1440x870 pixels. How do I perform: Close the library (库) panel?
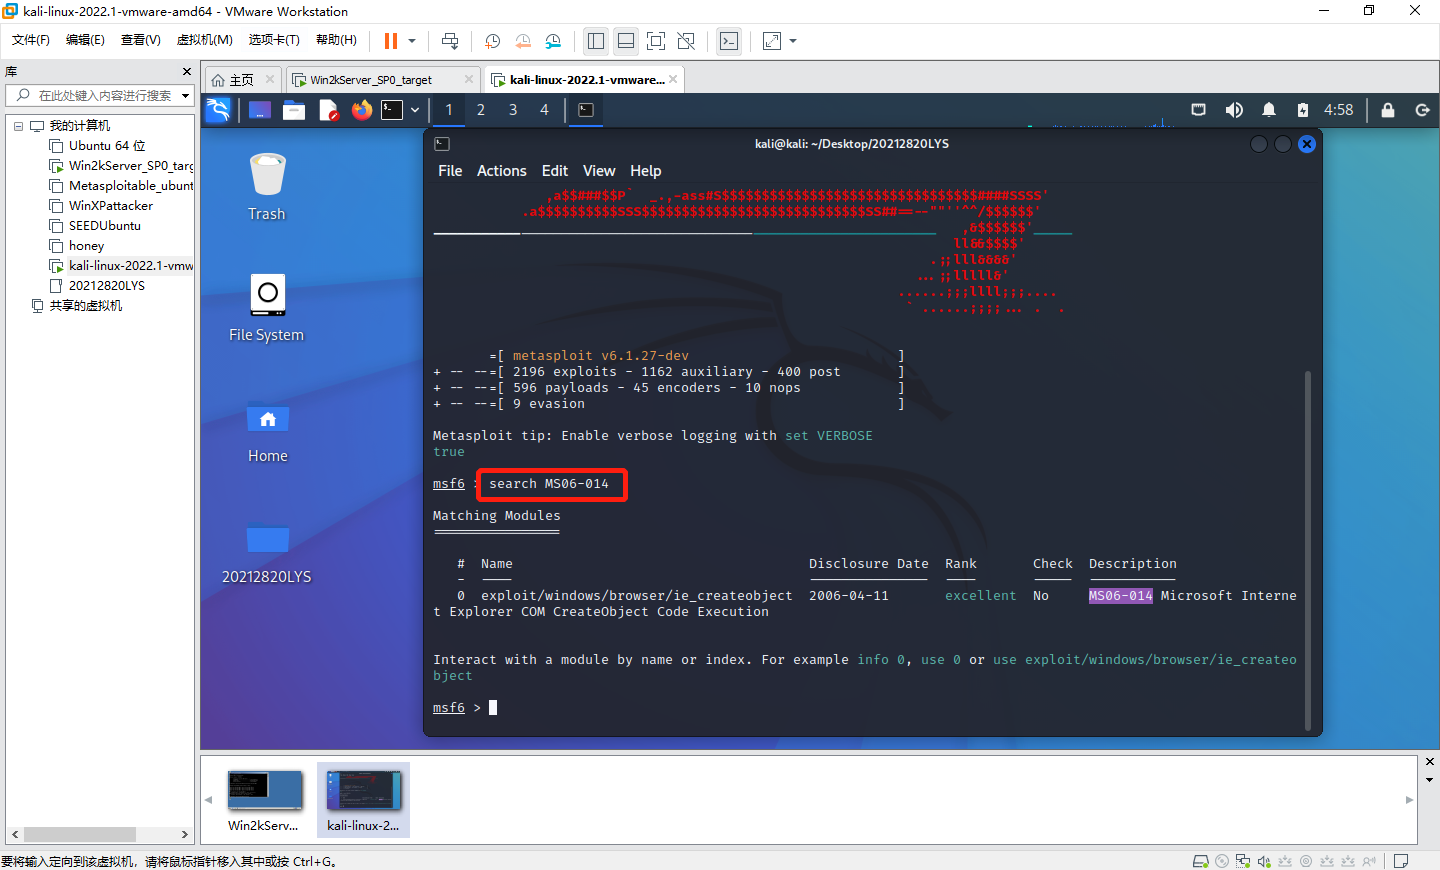click(x=186, y=72)
